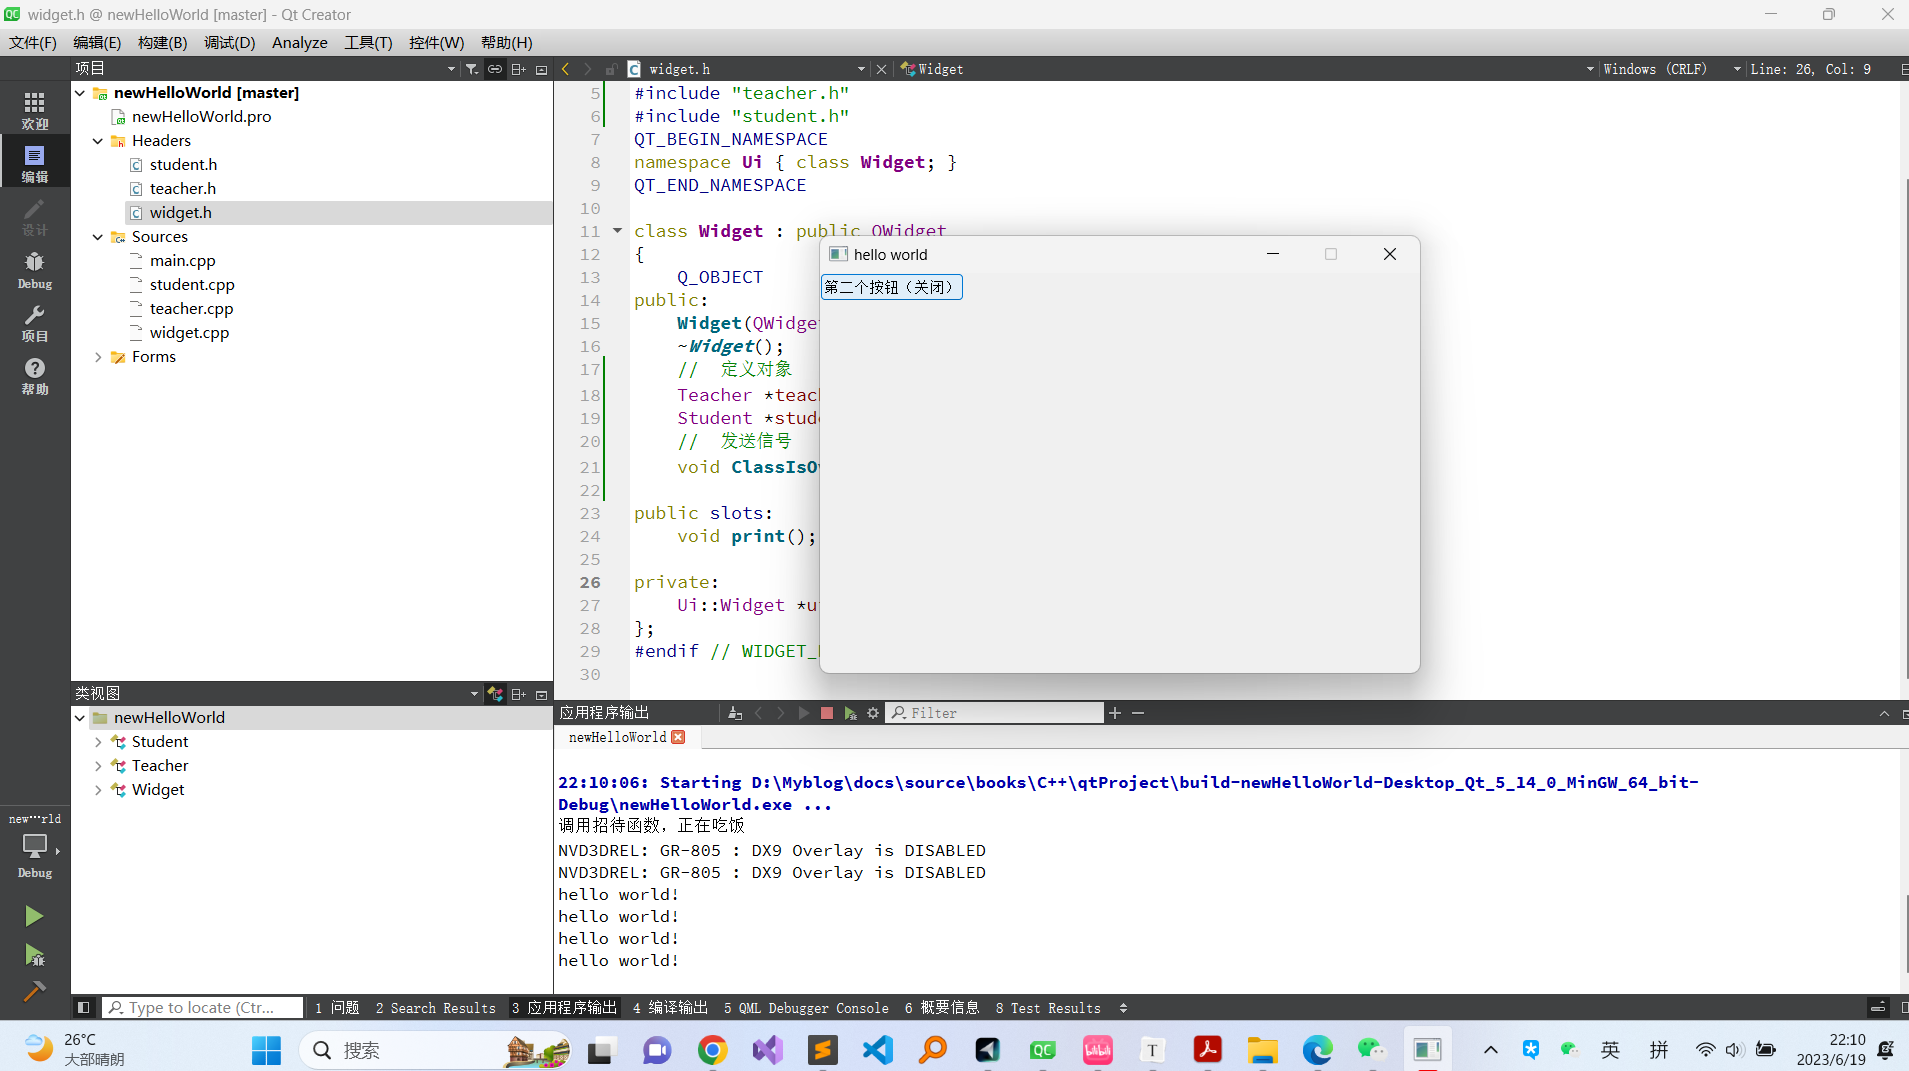Viewport: 1909px width, 1071px height.
Task: Open Windows Start menu
Action: [266, 1050]
